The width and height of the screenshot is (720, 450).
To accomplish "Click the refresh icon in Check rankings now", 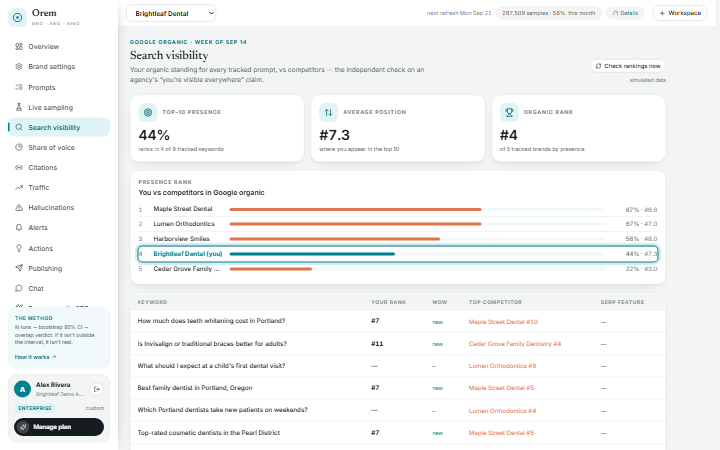I will pyautogui.click(x=598, y=66).
